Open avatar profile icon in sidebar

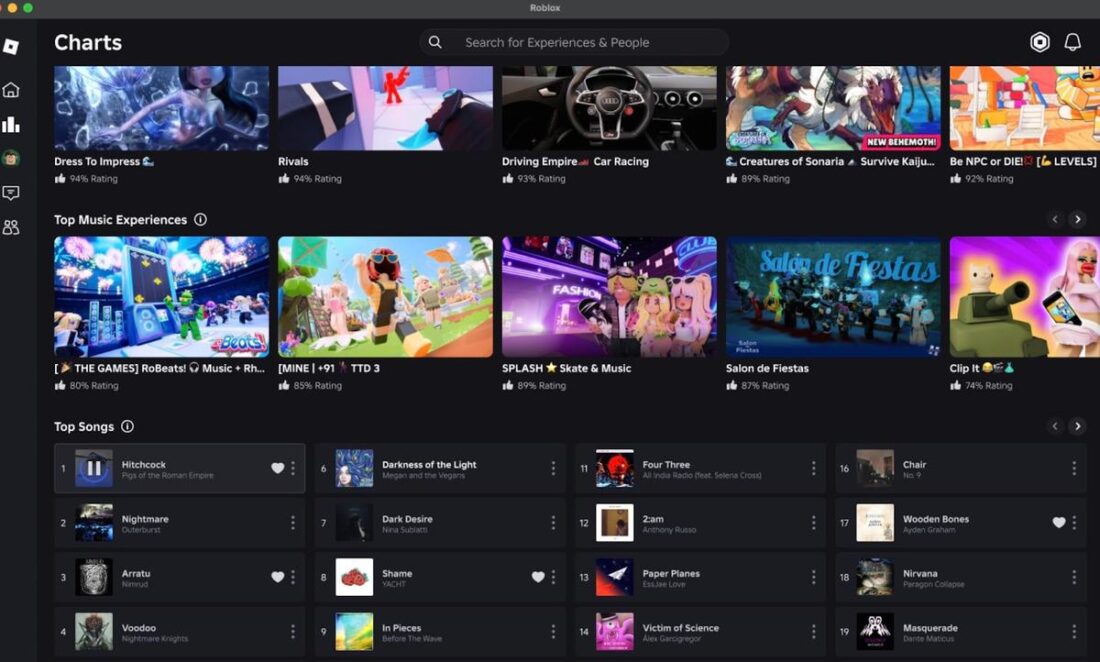point(11,158)
